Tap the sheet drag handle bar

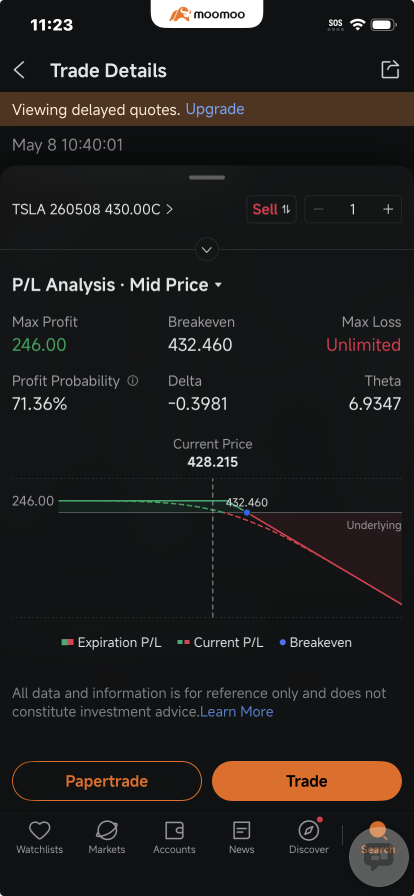[x=207, y=178]
